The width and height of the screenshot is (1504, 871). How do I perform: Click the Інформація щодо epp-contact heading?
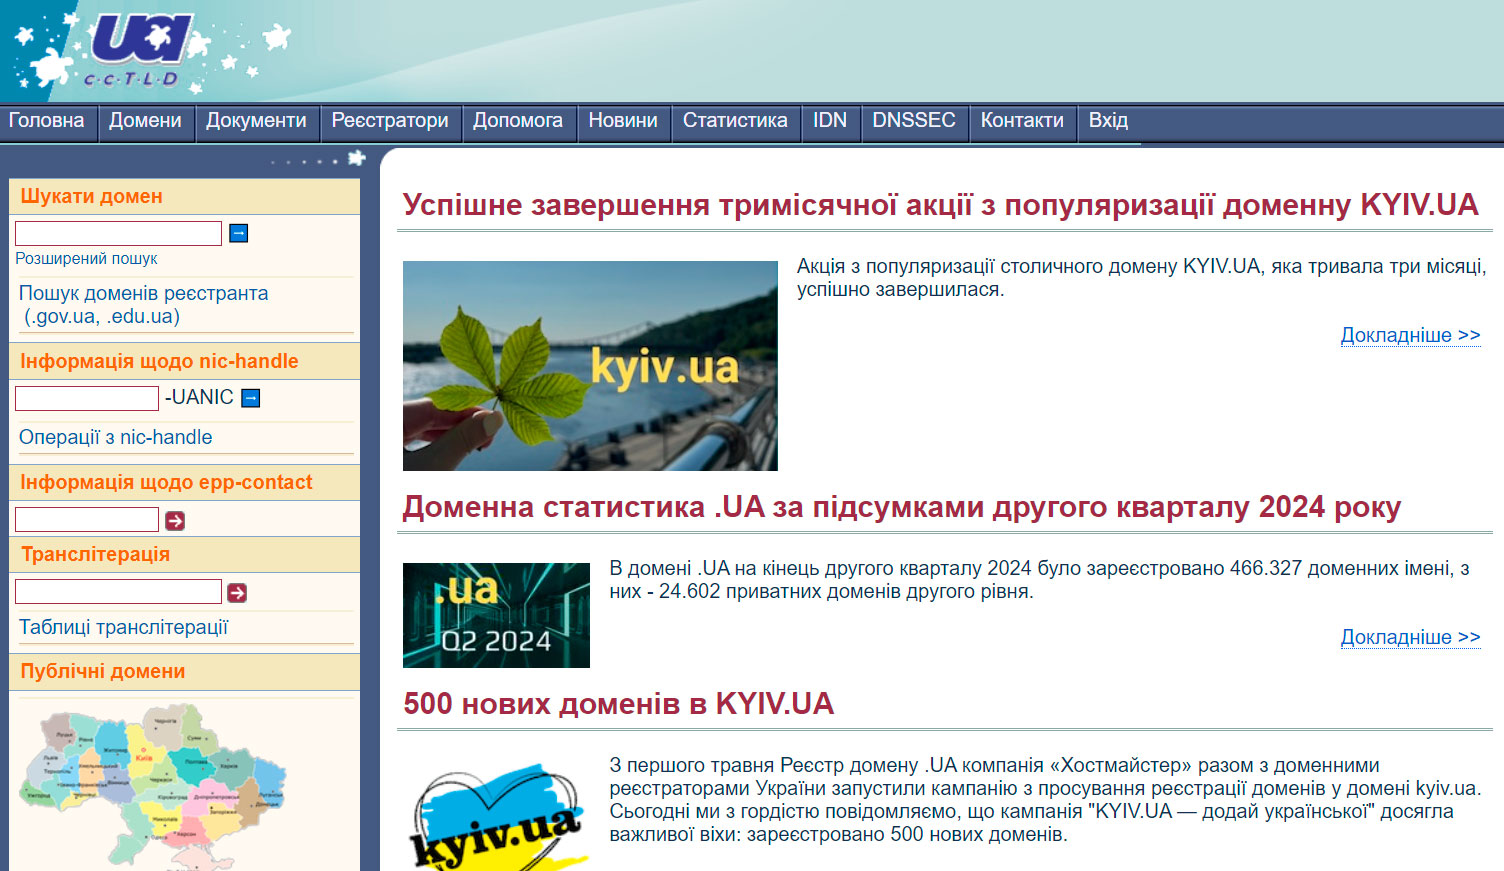coord(166,483)
